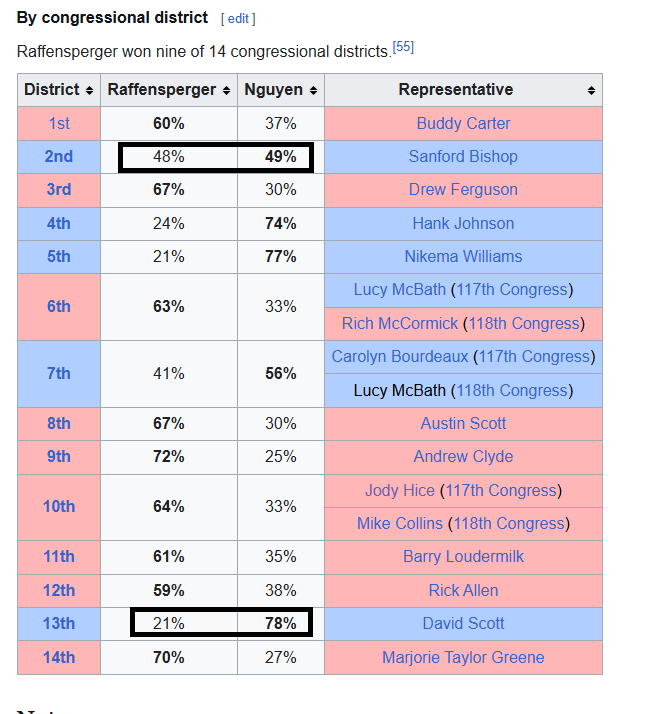Image resolution: width=655 pixels, height=714 pixels.
Task: Sort table by District column arrows
Action: point(89,90)
